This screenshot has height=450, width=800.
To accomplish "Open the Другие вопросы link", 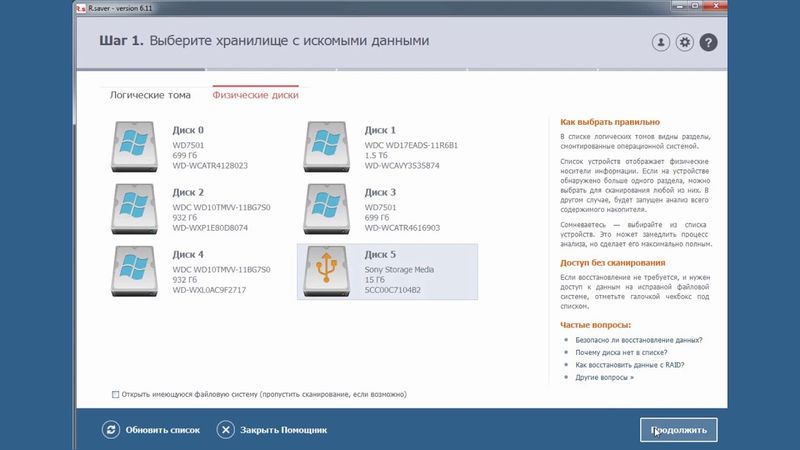I will [605, 378].
